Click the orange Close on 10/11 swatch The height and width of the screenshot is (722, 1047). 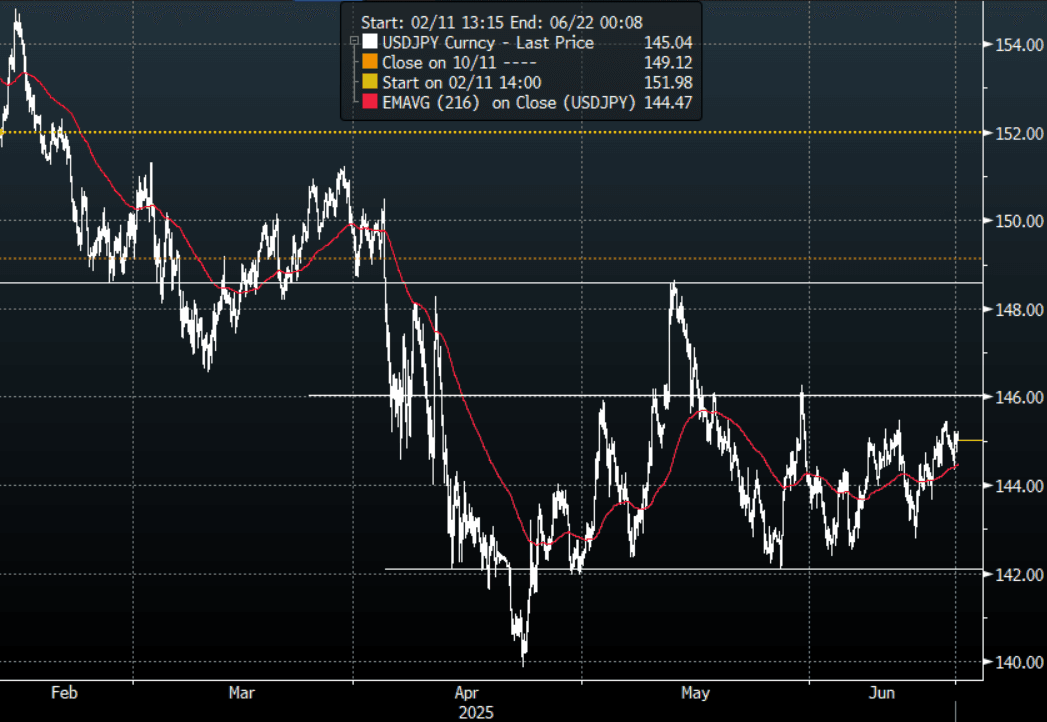point(370,63)
